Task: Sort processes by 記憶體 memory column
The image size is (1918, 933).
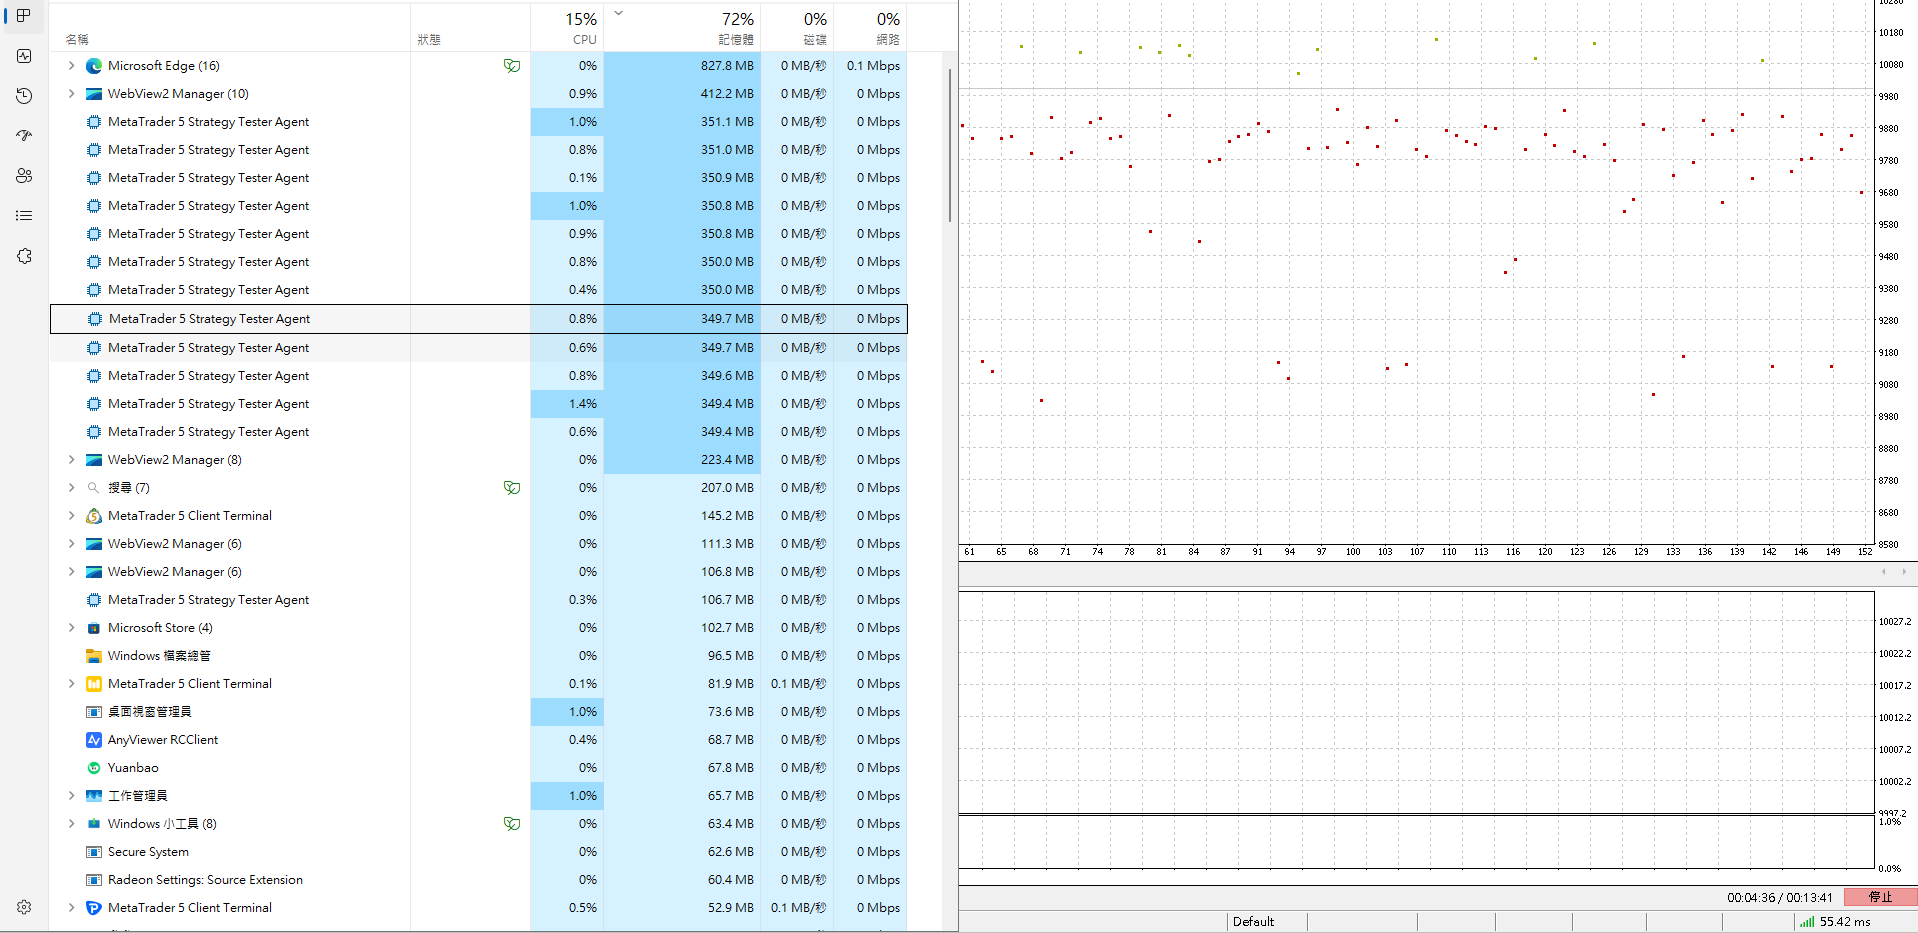Action: (683, 27)
